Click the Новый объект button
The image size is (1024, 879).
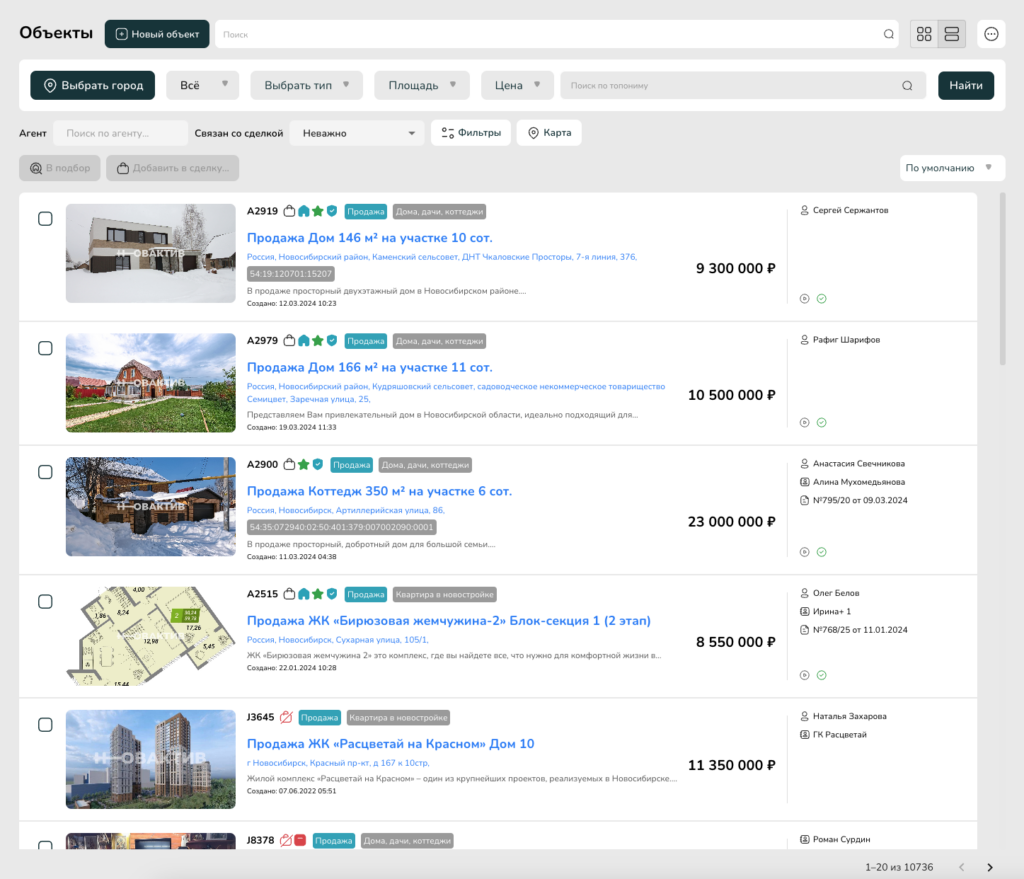point(157,34)
